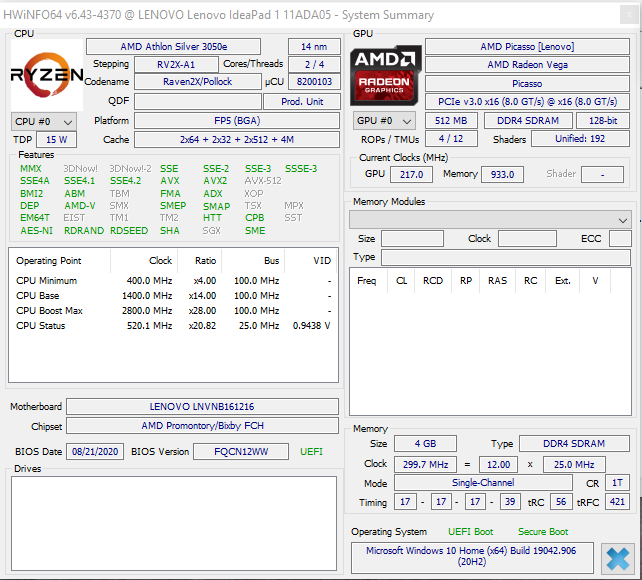Click the green UEFI label
Viewport: 642px width, 580px height.
[x=311, y=452]
